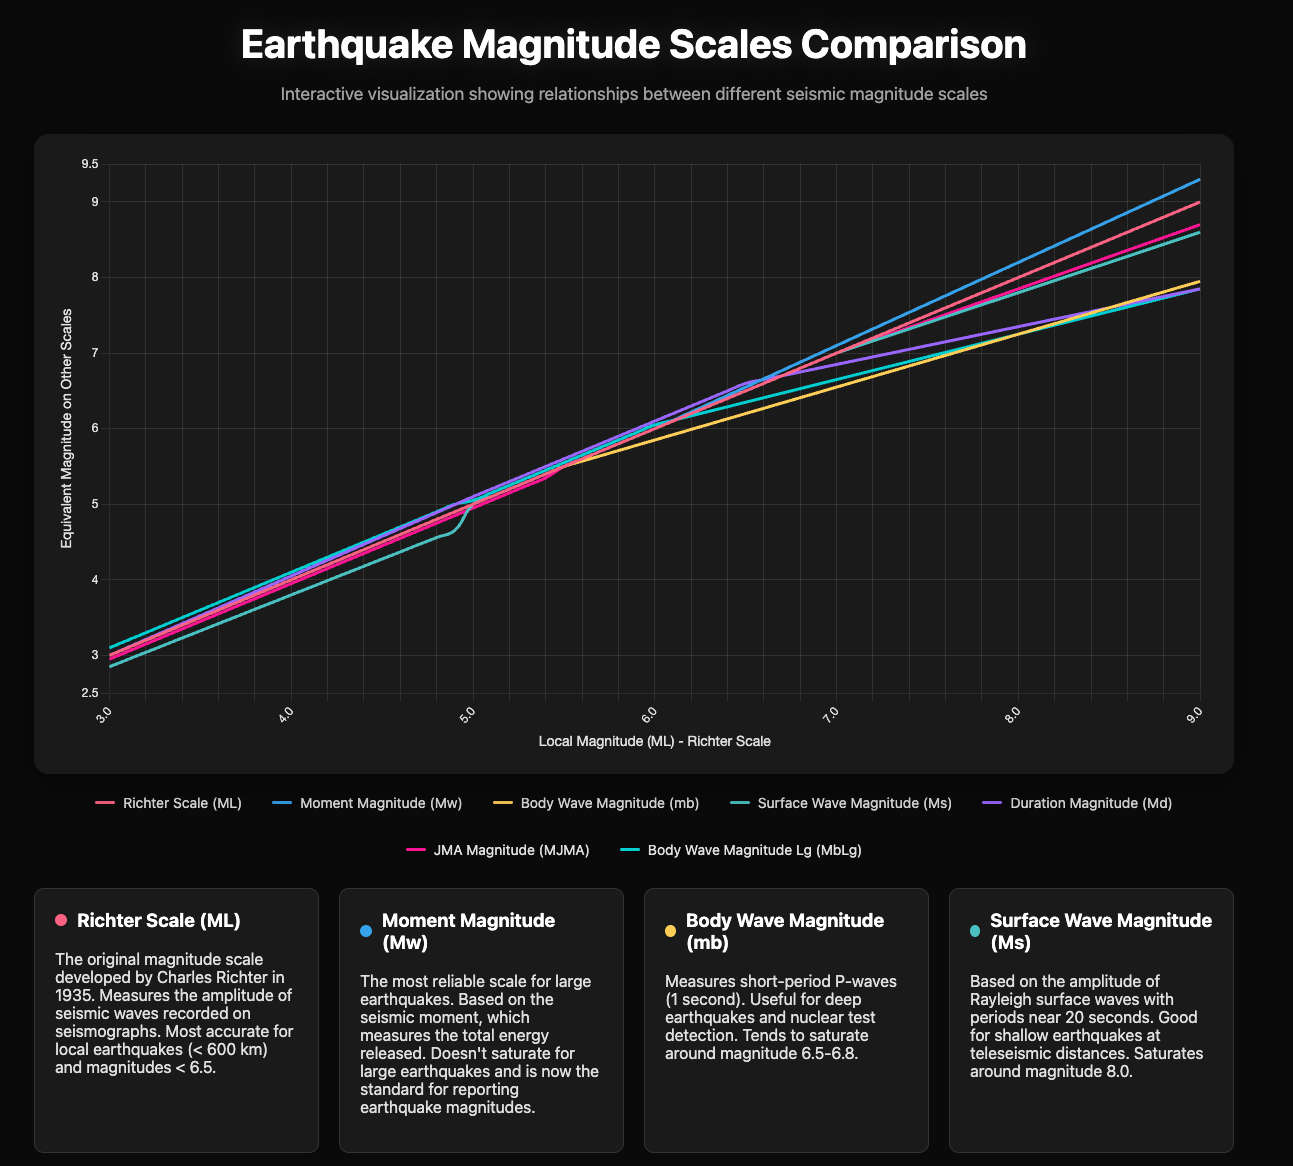Click the blue Moment Magnitude legend marker
This screenshot has height=1166, width=1293.
pos(283,802)
